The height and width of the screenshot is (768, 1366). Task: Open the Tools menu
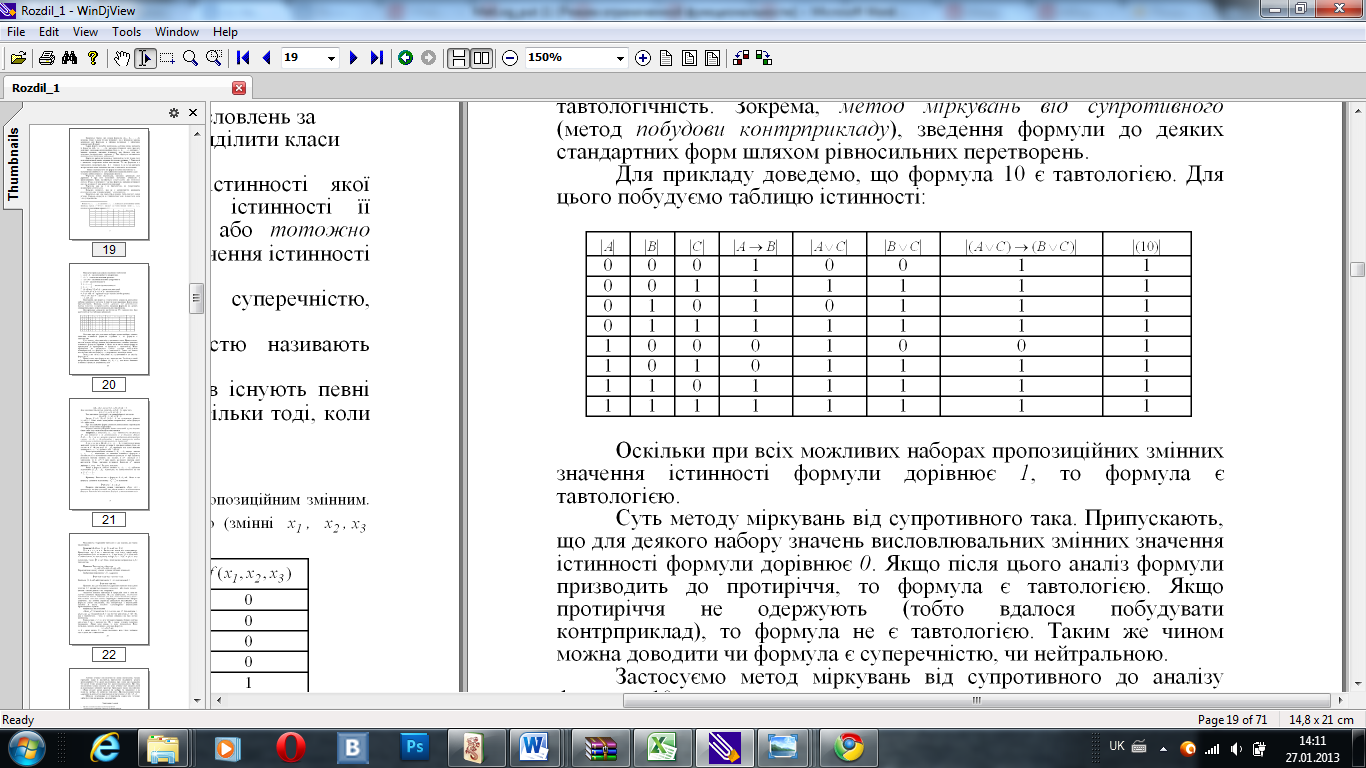click(126, 32)
